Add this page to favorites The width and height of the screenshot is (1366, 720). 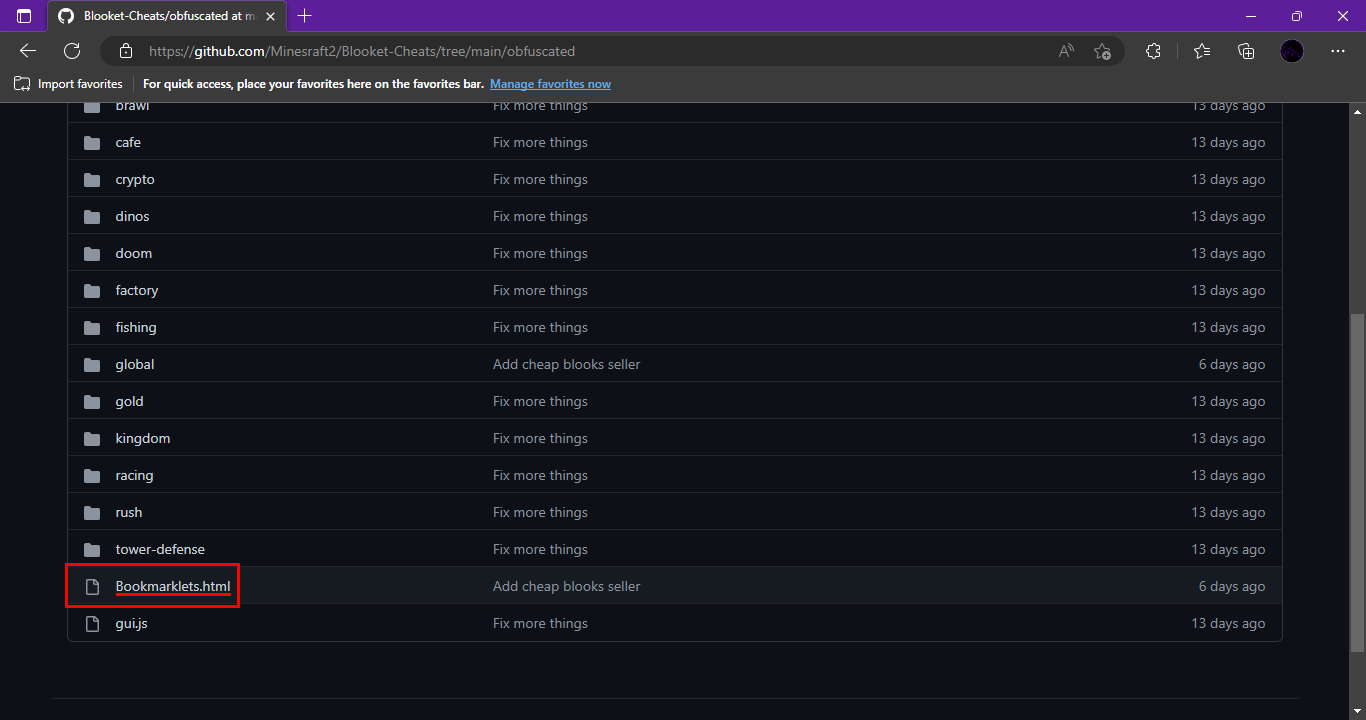tap(1102, 51)
